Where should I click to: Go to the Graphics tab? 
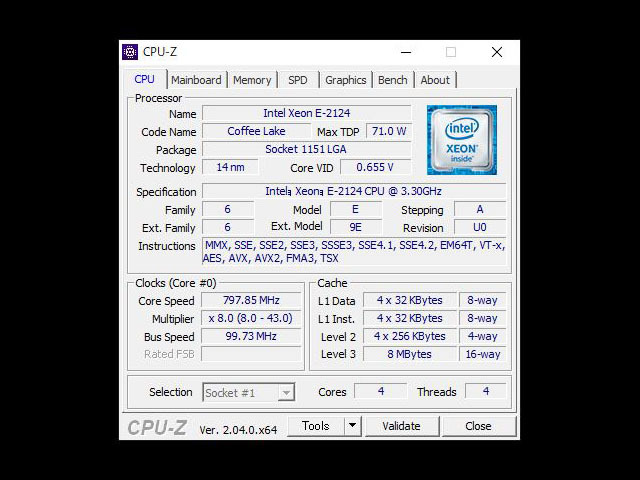(x=345, y=80)
